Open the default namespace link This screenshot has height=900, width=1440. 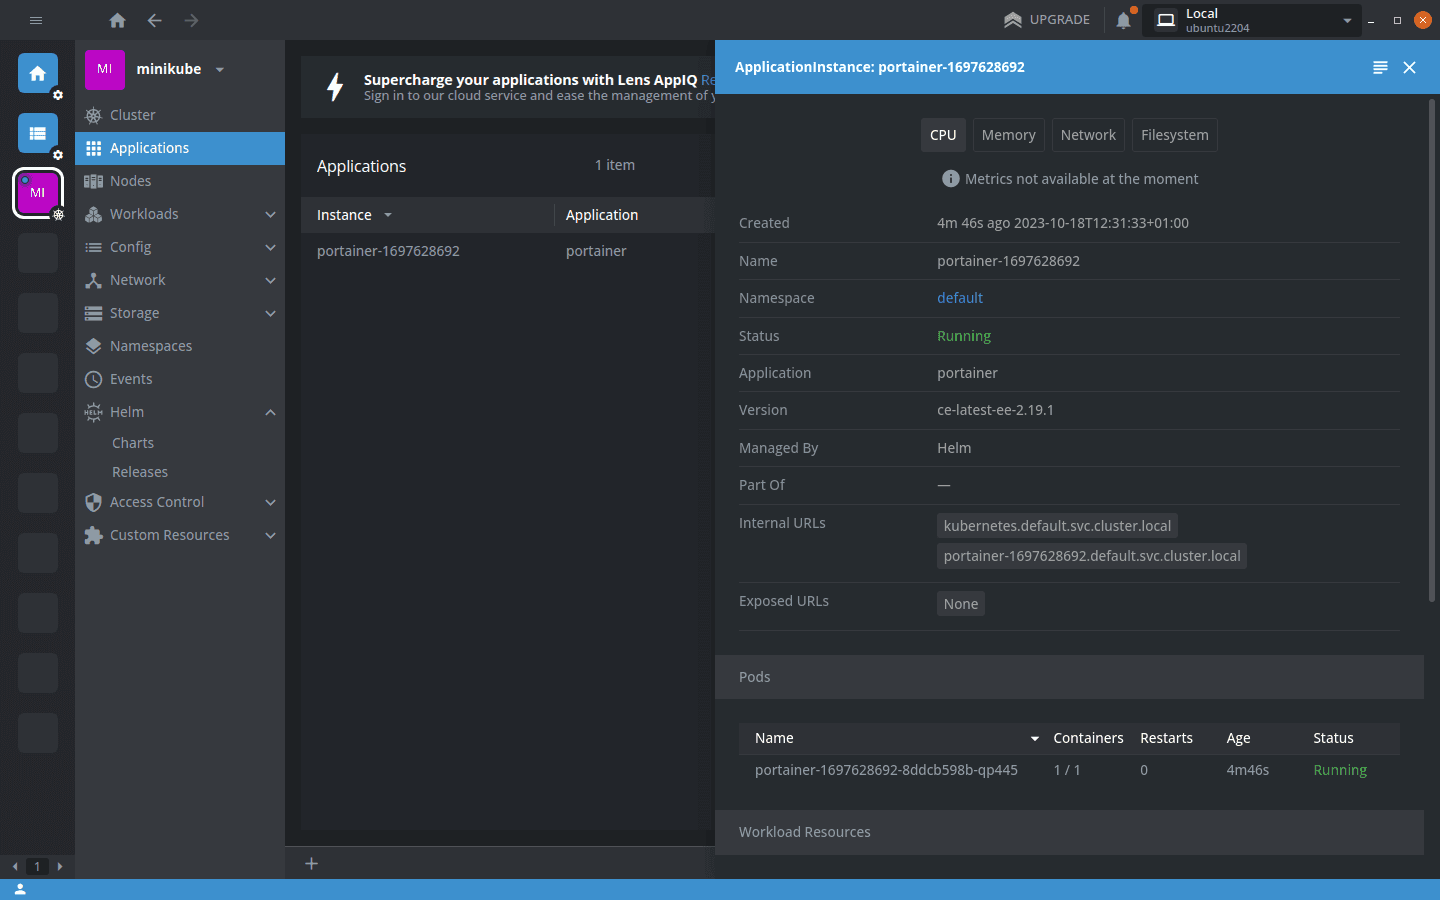coord(960,298)
